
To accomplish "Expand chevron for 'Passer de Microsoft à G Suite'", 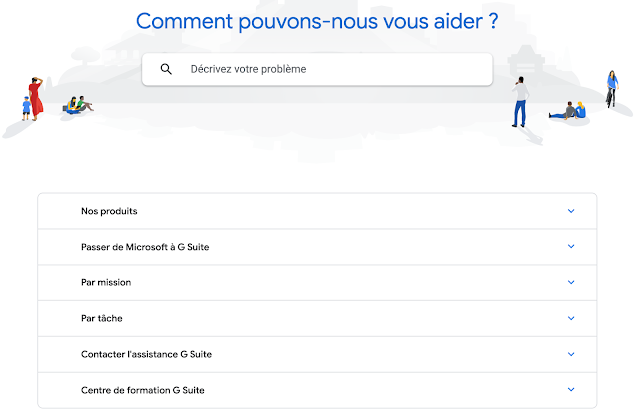I will tap(571, 247).
